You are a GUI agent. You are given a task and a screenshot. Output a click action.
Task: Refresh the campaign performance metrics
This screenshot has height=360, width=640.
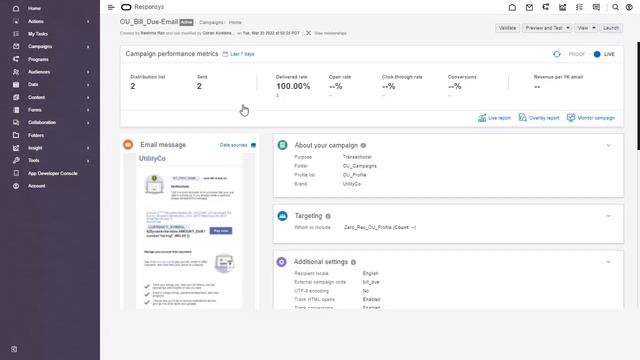pos(557,54)
